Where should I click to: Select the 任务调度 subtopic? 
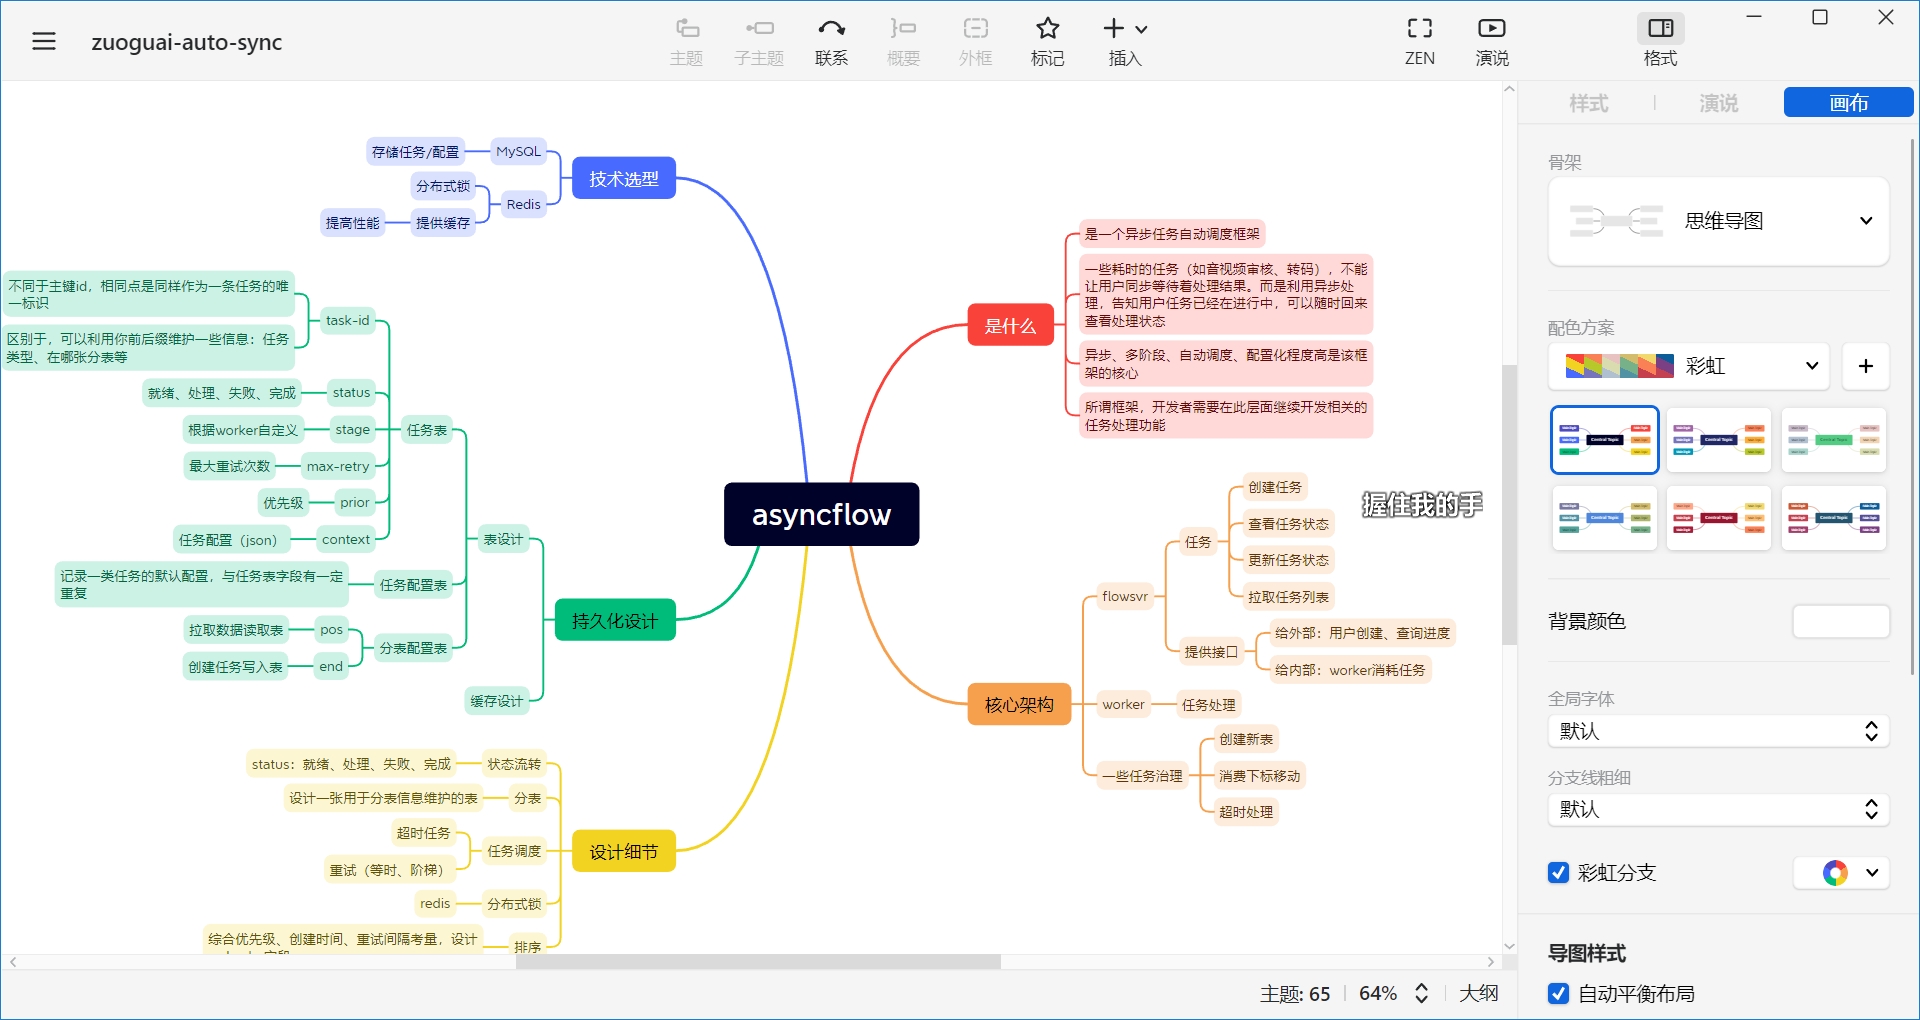tap(514, 851)
